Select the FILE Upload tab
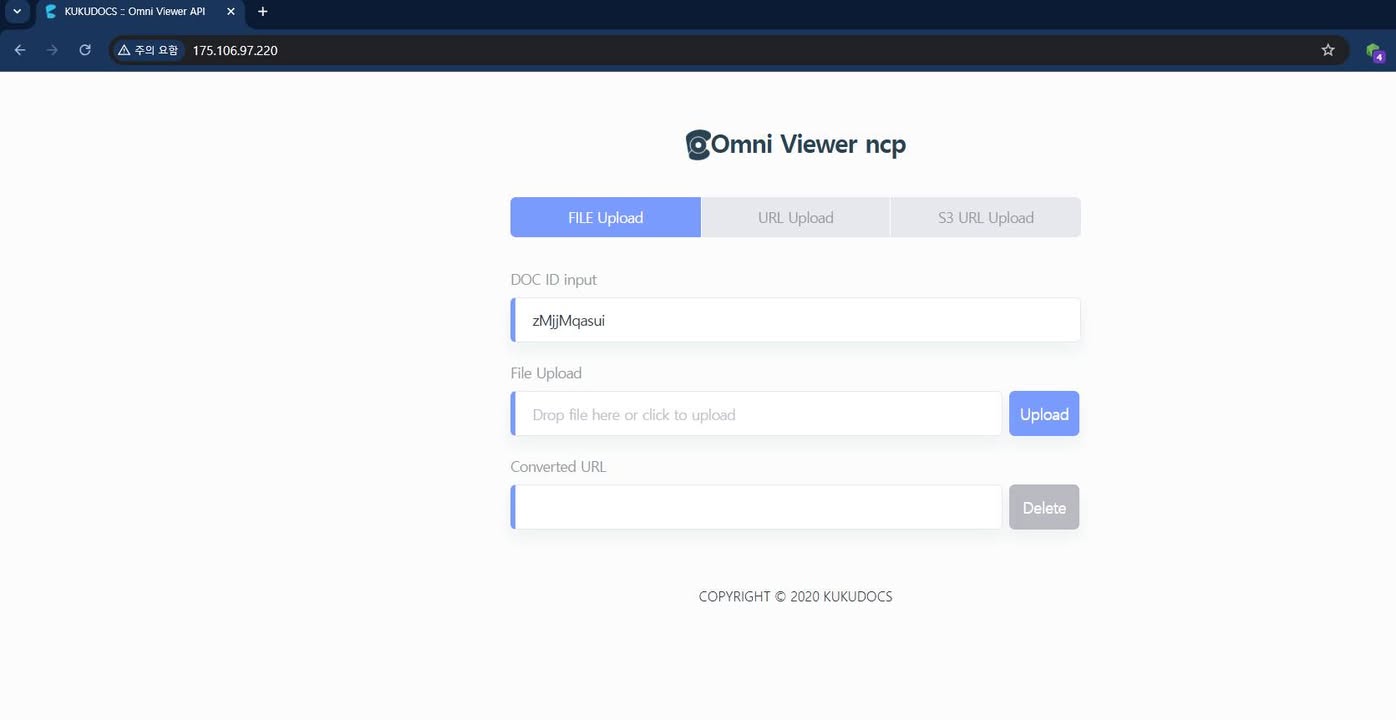The height and width of the screenshot is (720, 1396). click(x=605, y=217)
